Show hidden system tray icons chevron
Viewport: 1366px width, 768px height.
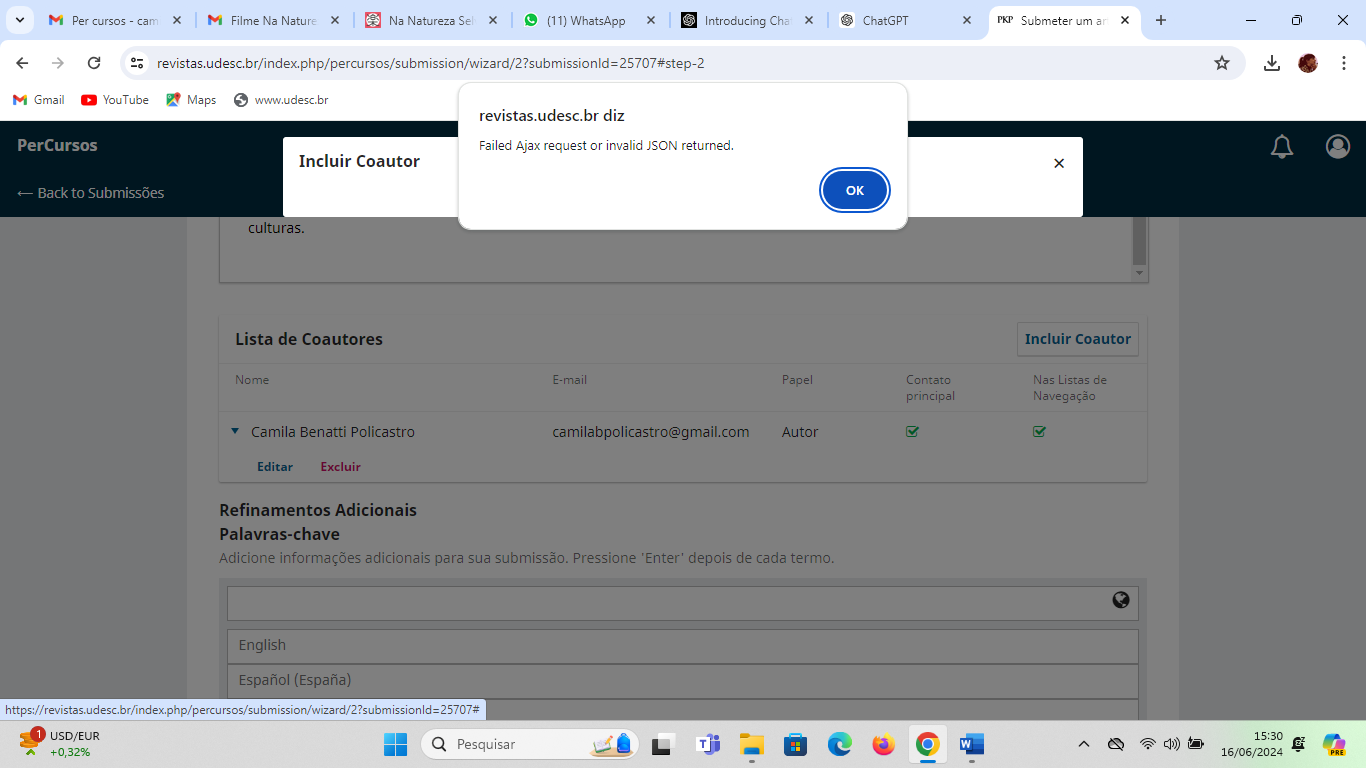[1083, 744]
